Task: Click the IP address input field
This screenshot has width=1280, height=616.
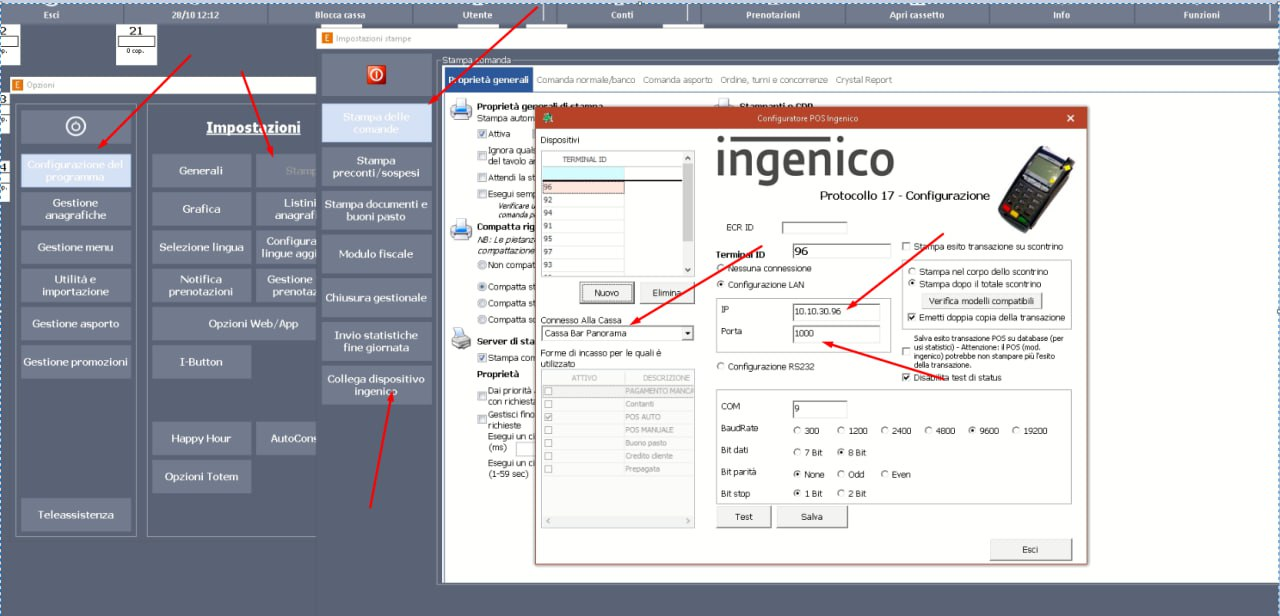Action: coord(835,311)
